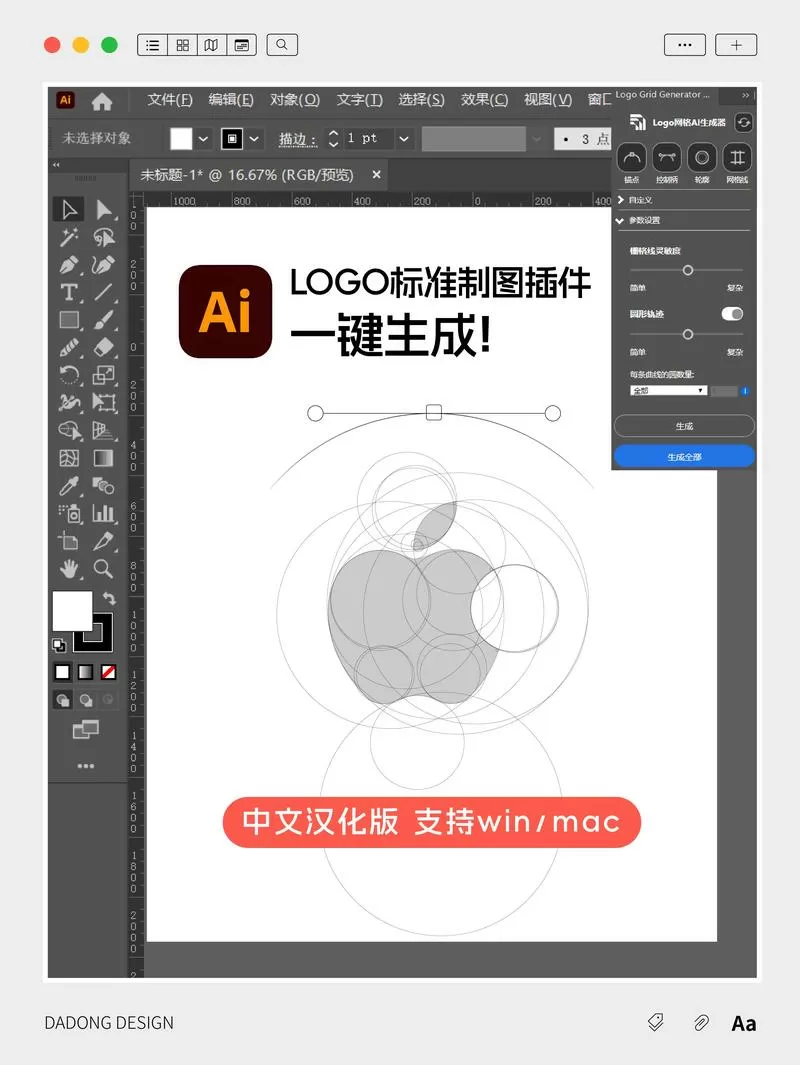
Task: Select the Paintbrush tool
Action: click(103, 320)
